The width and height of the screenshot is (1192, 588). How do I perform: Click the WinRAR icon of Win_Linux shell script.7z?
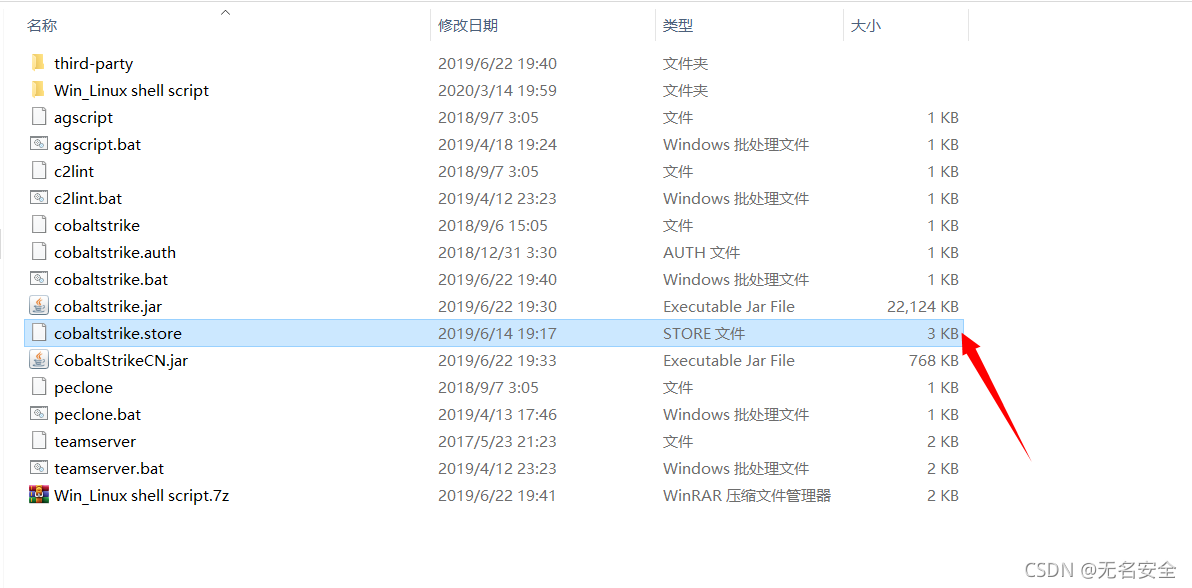[x=39, y=495]
